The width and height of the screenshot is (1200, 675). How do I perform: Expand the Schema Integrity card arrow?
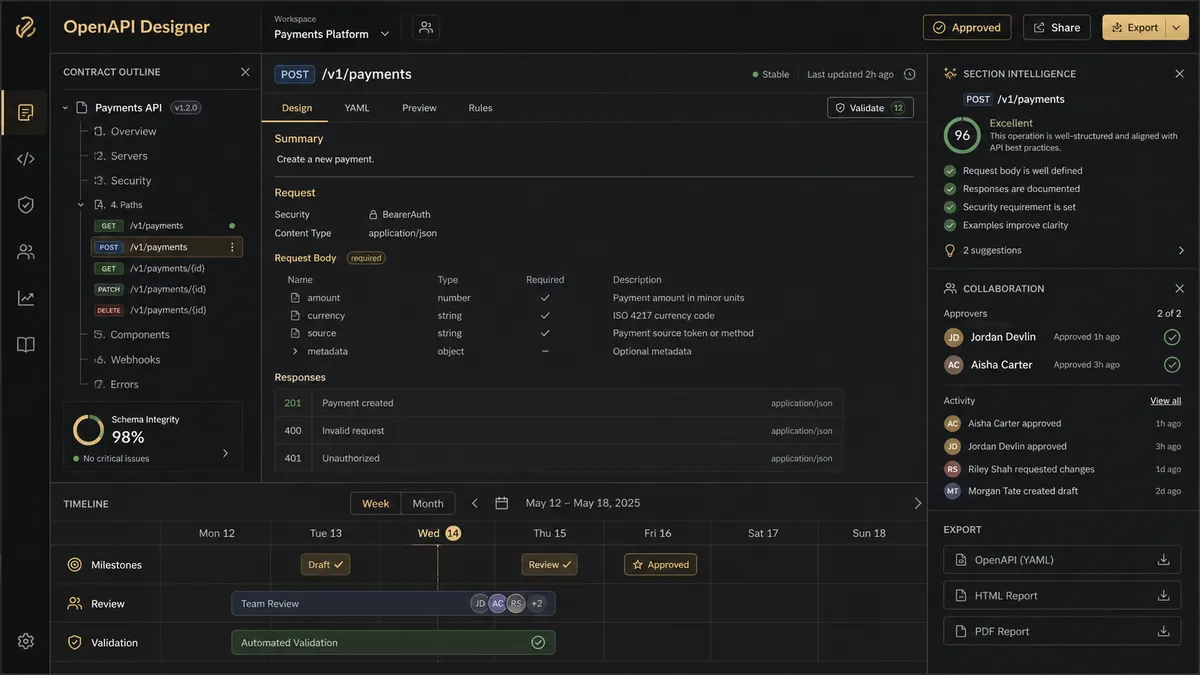pyautogui.click(x=225, y=453)
